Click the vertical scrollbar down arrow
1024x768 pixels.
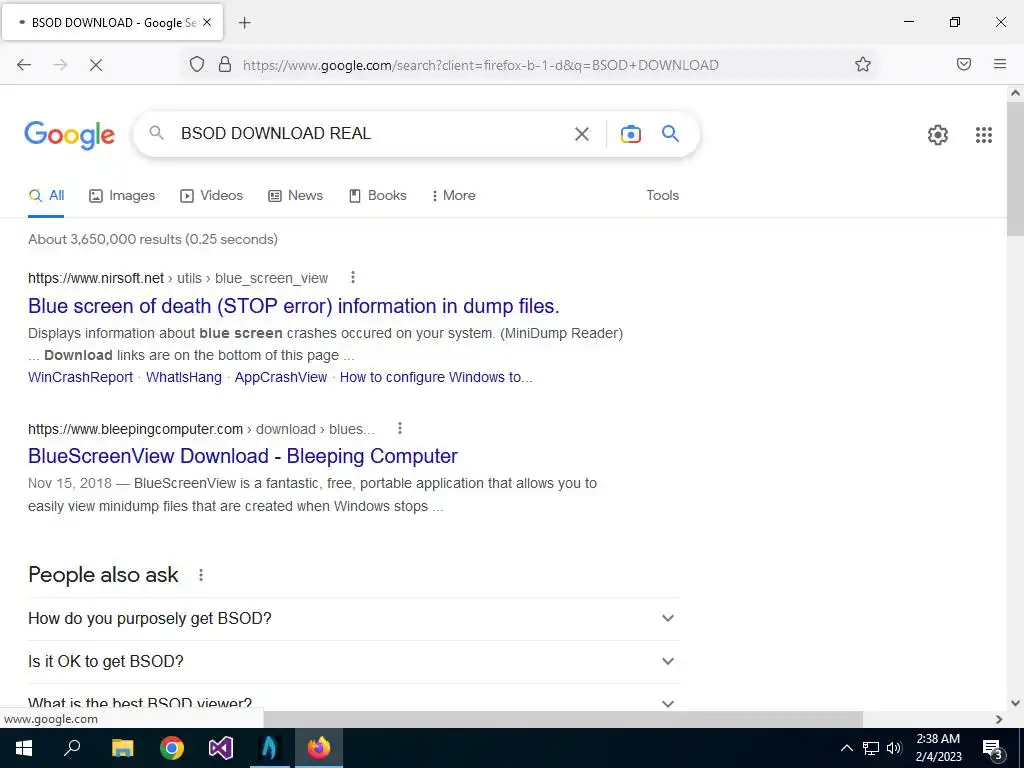(x=1015, y=703)
